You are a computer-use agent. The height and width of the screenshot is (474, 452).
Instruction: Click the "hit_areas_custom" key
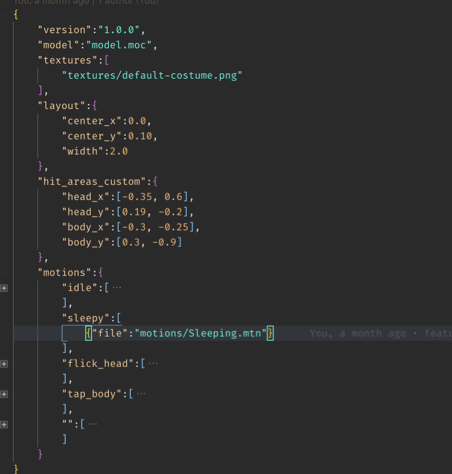coord(92,182)
